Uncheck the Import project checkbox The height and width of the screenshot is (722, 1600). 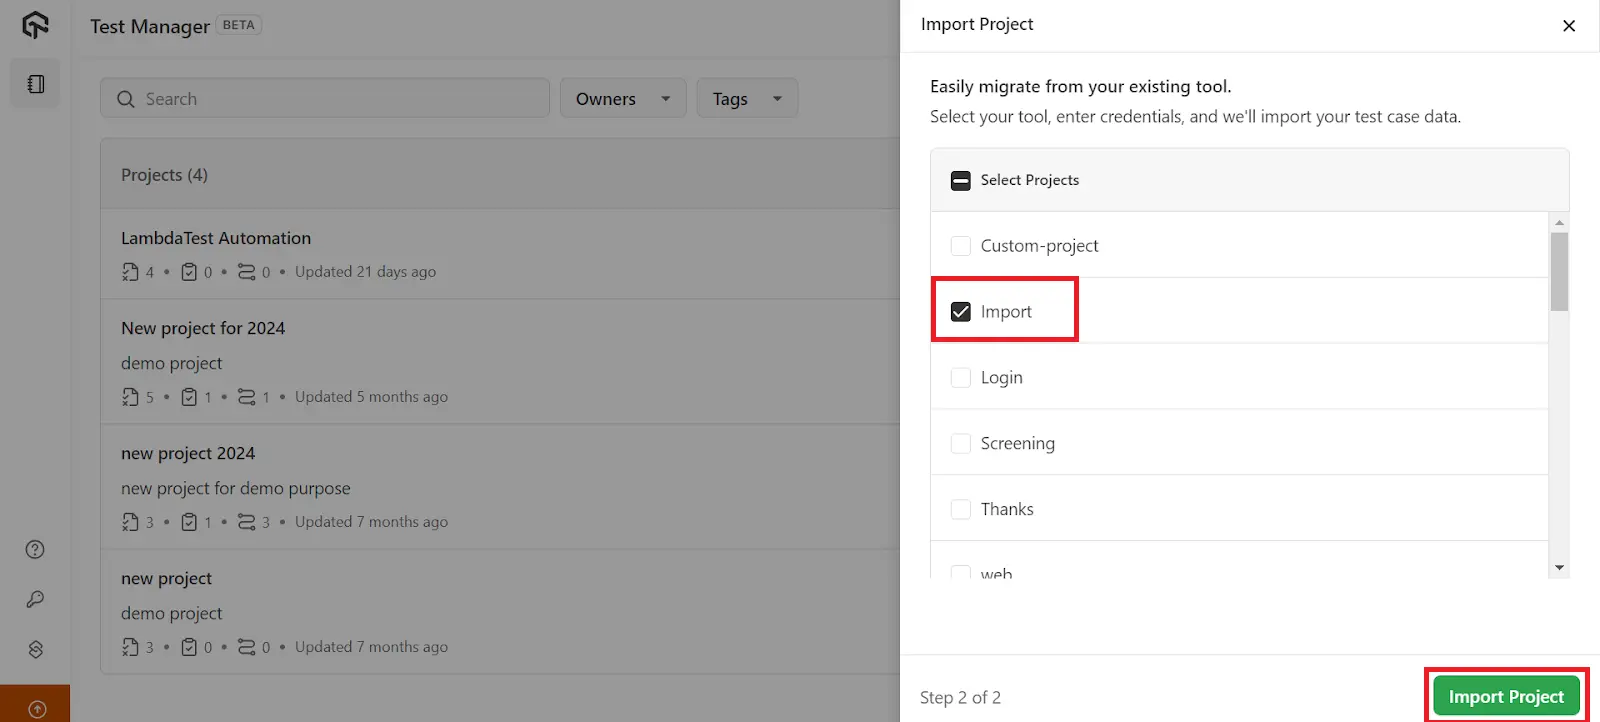coord(961,312)
